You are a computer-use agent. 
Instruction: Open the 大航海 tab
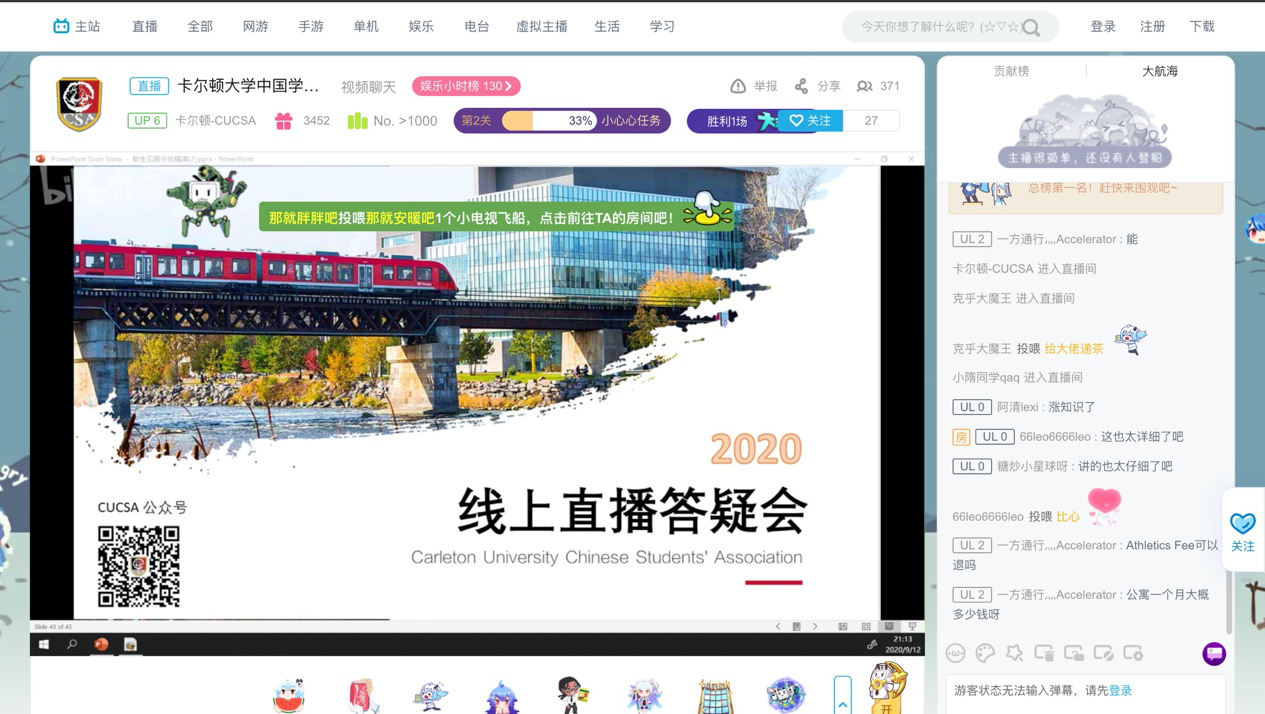(x=1159, y=71)
